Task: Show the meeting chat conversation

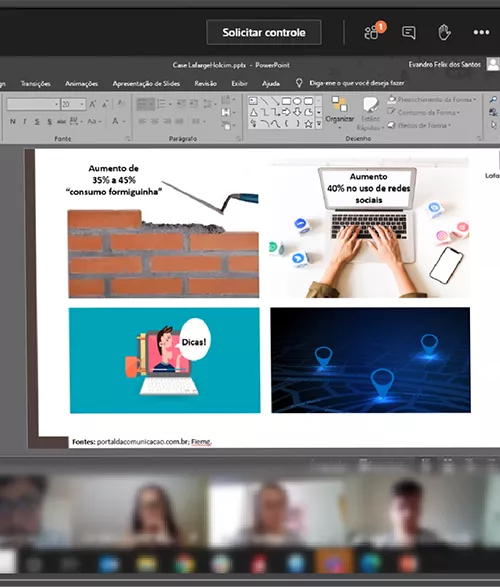Action: pos(408,33)
